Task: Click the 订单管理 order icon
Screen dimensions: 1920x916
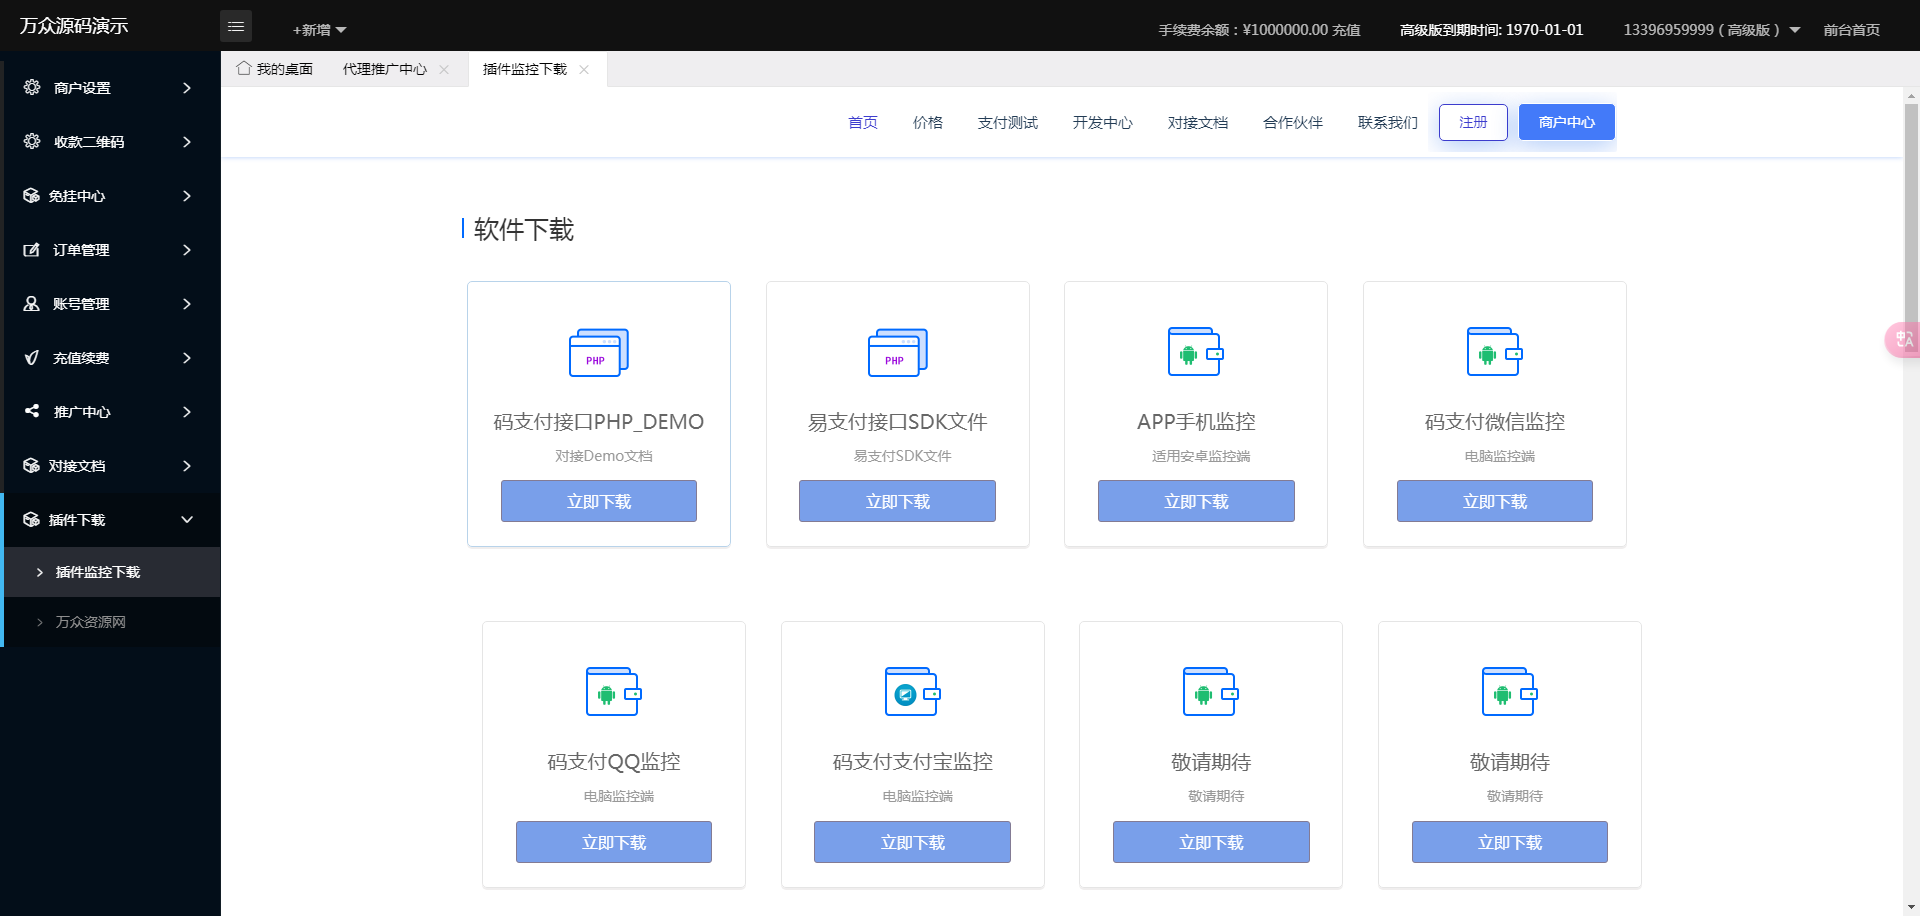Action: coord(31,250)
